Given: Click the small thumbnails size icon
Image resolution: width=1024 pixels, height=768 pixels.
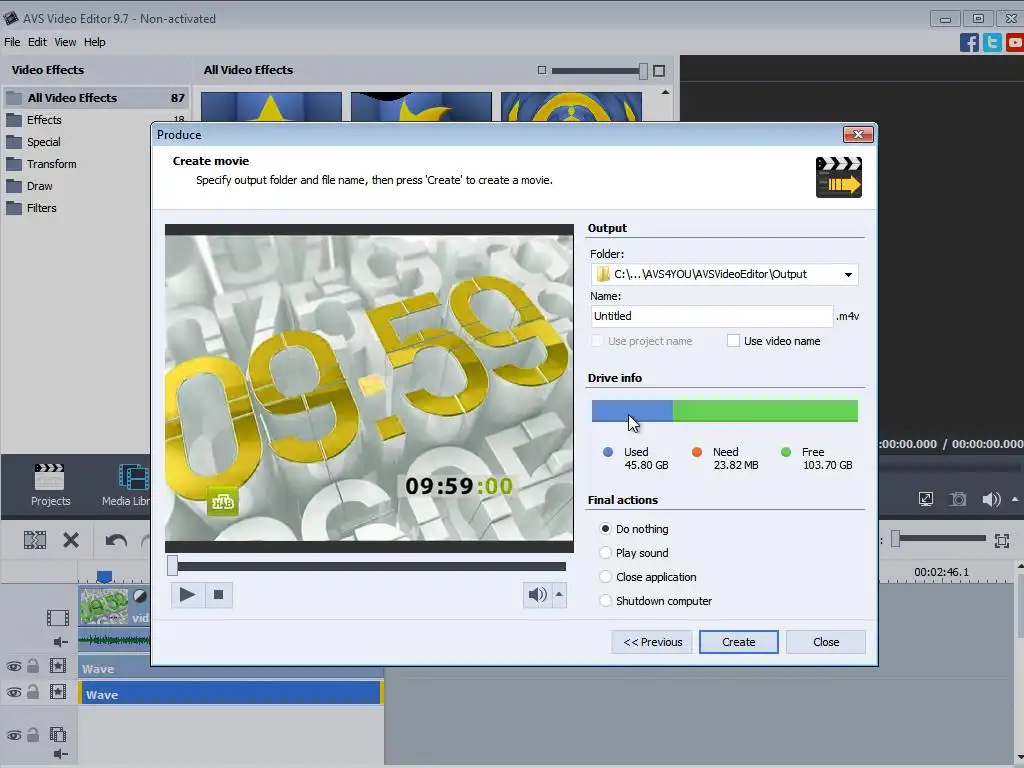Looking at the screenshot, I should pos(541,70).
